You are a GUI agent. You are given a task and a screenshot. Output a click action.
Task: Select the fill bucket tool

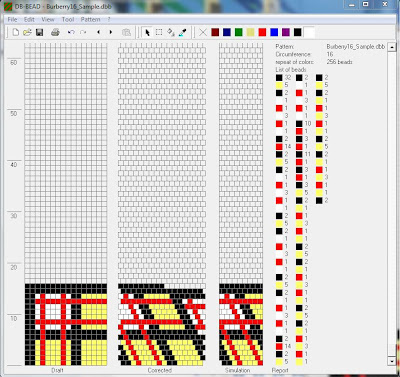click(x=171, y=32)
